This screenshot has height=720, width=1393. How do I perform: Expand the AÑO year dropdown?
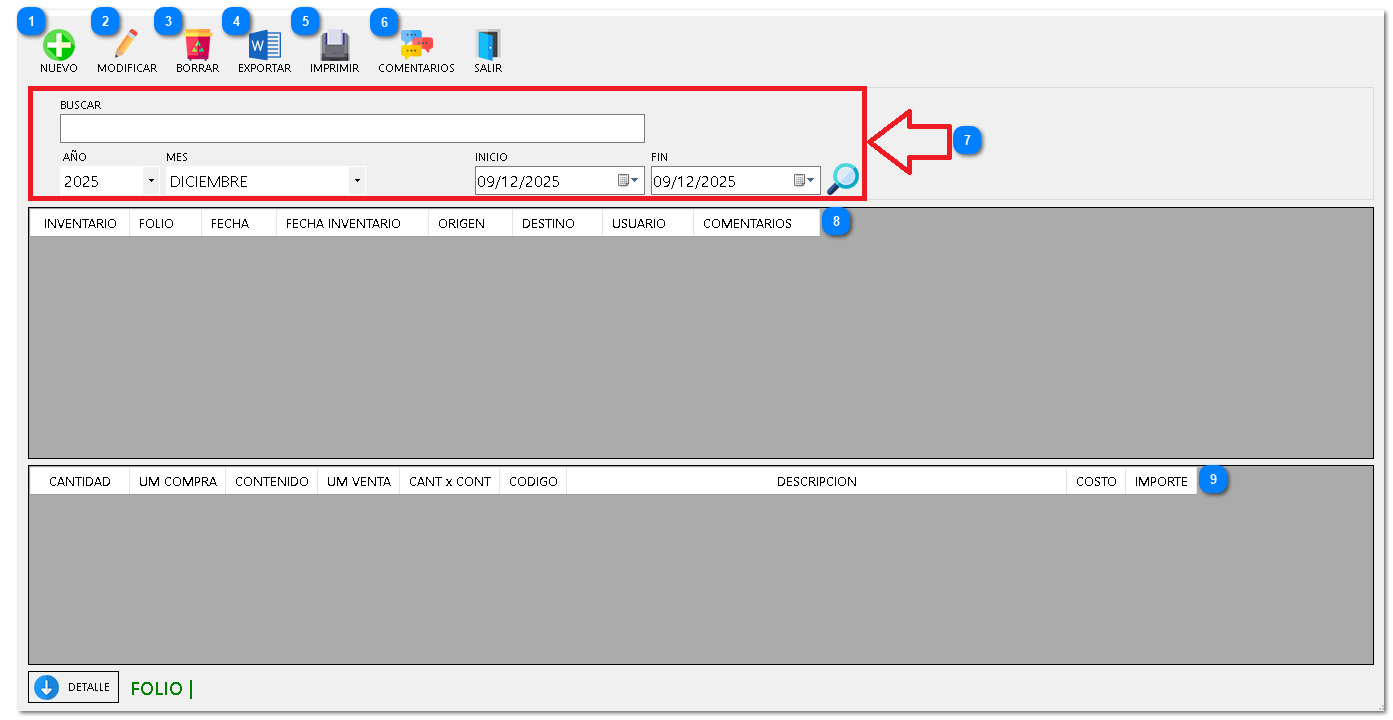click(150, 181)
